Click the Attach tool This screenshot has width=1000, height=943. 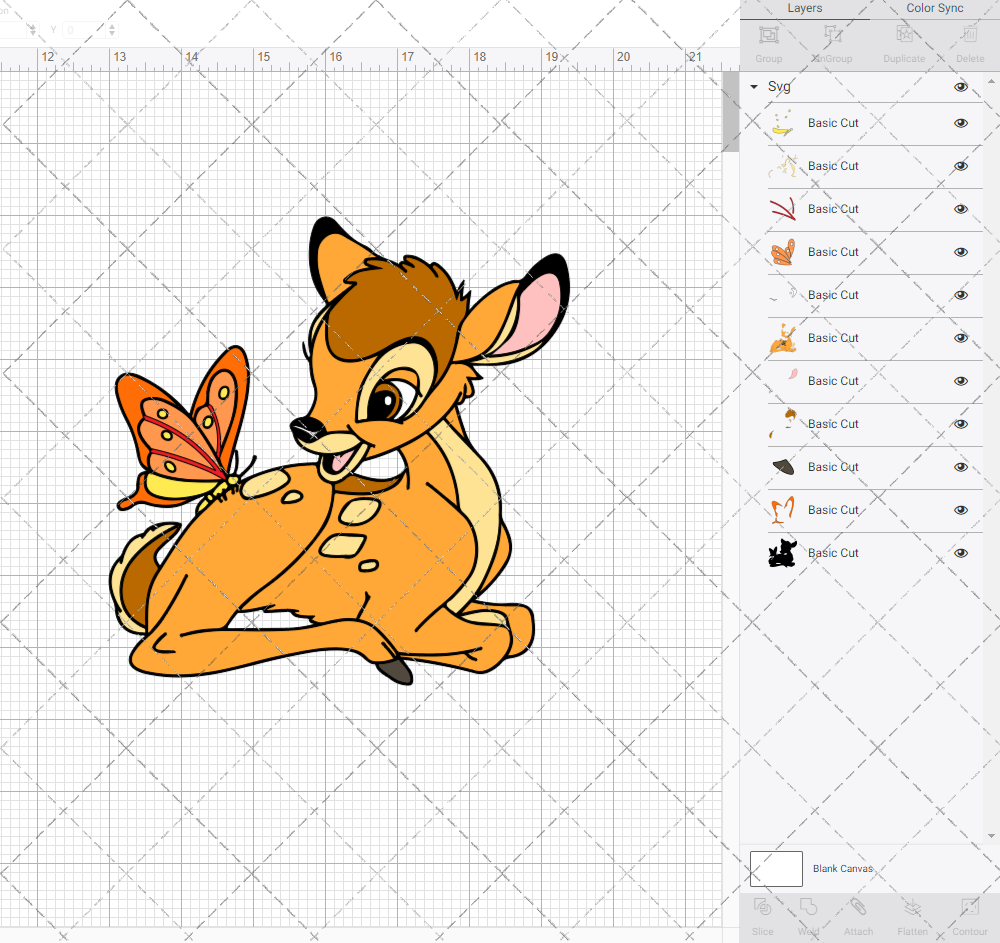[858, 907]
